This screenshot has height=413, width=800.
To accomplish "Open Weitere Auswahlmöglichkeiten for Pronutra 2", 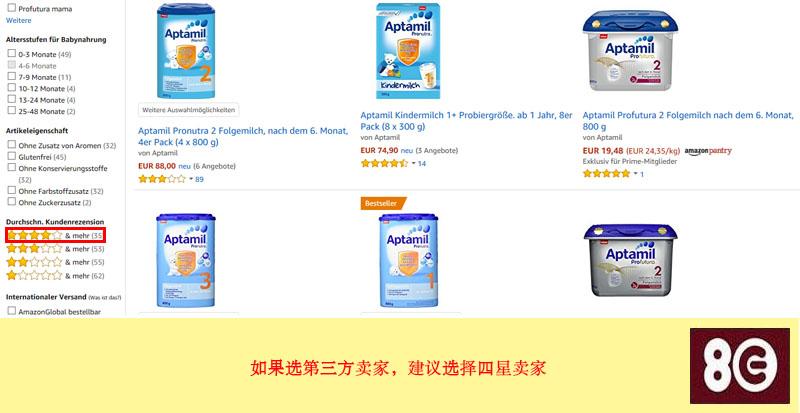I will (x=188, y=110).
